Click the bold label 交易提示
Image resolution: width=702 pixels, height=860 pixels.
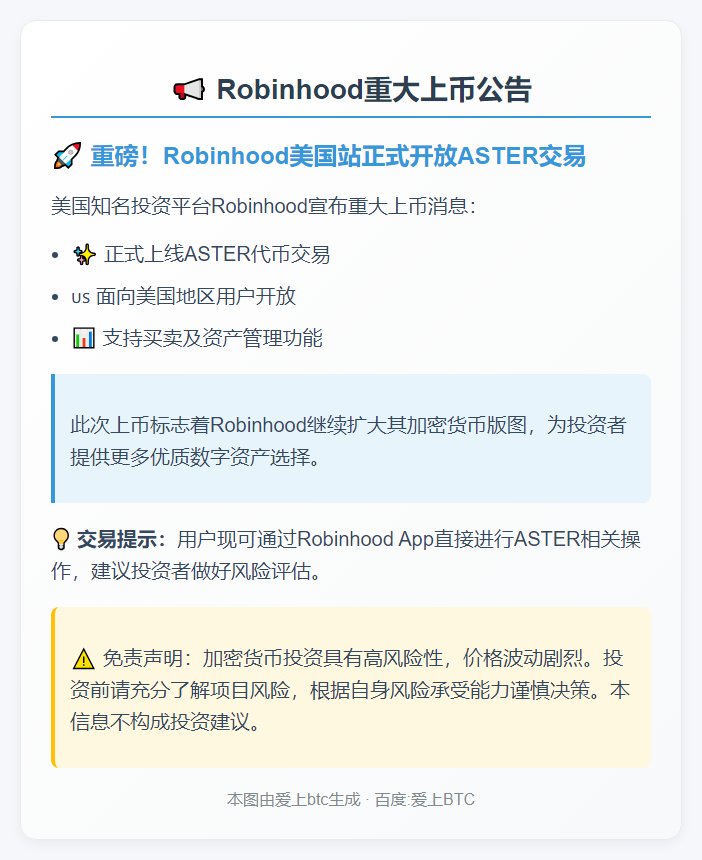[x=121, y=539]
